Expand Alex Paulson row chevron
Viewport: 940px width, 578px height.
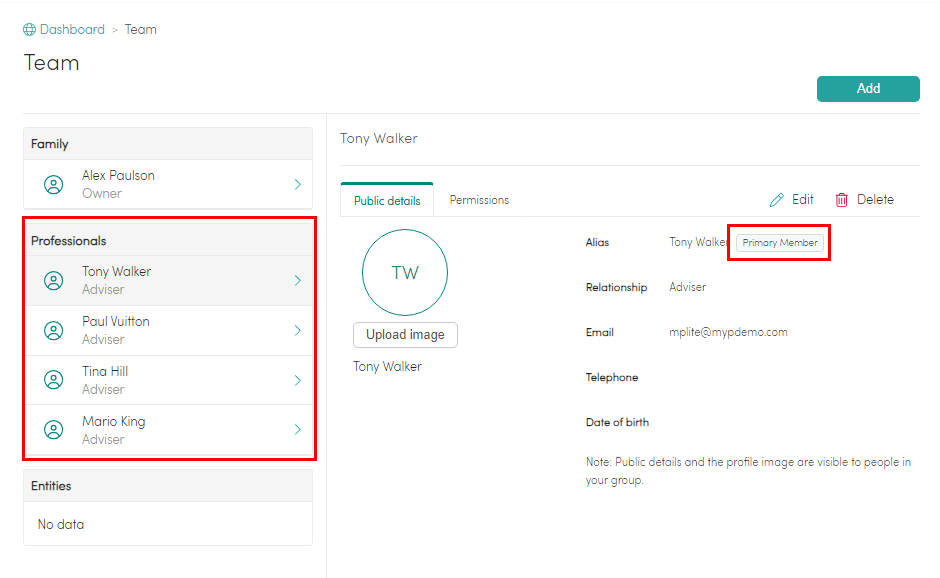(297, 185)
